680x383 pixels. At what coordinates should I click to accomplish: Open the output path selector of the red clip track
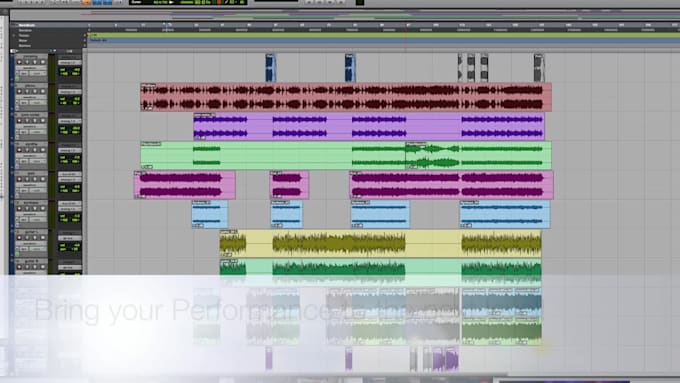[x=70, y=92]
